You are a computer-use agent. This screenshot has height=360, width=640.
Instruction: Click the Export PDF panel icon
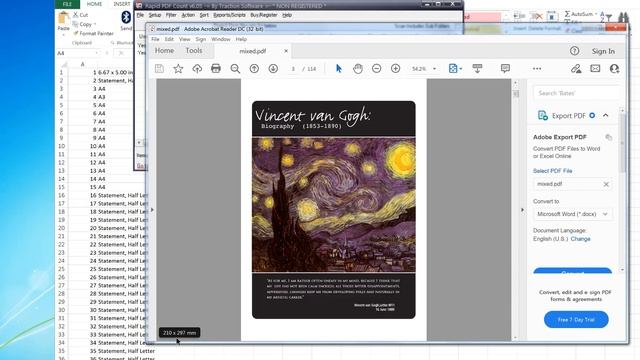542,116
